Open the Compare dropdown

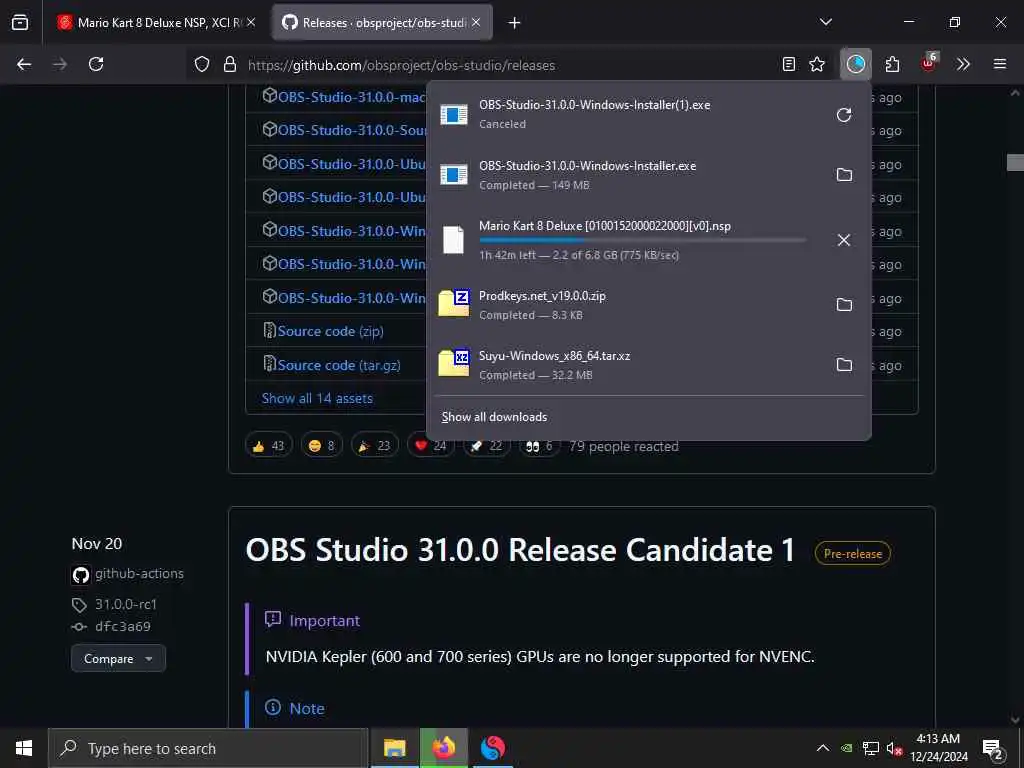[118, 658]
